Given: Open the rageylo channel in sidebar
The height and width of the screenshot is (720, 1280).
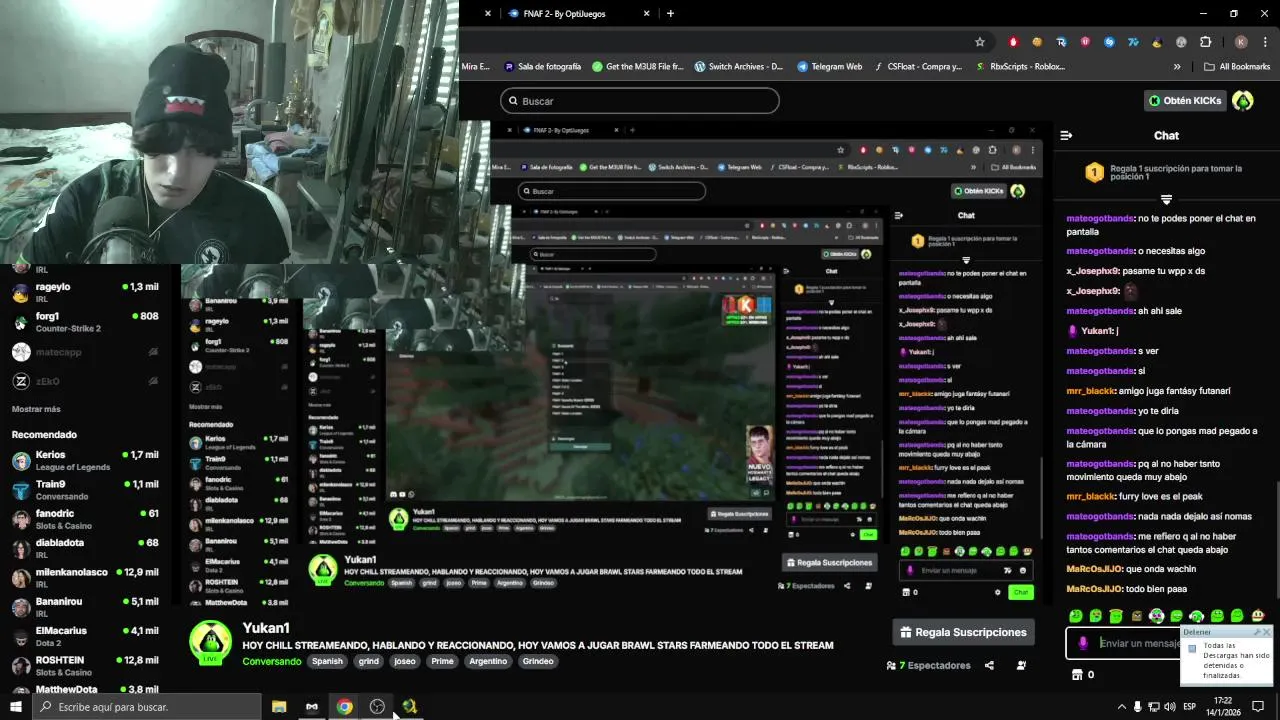Looking at the screenshot, I should (85, 292).
